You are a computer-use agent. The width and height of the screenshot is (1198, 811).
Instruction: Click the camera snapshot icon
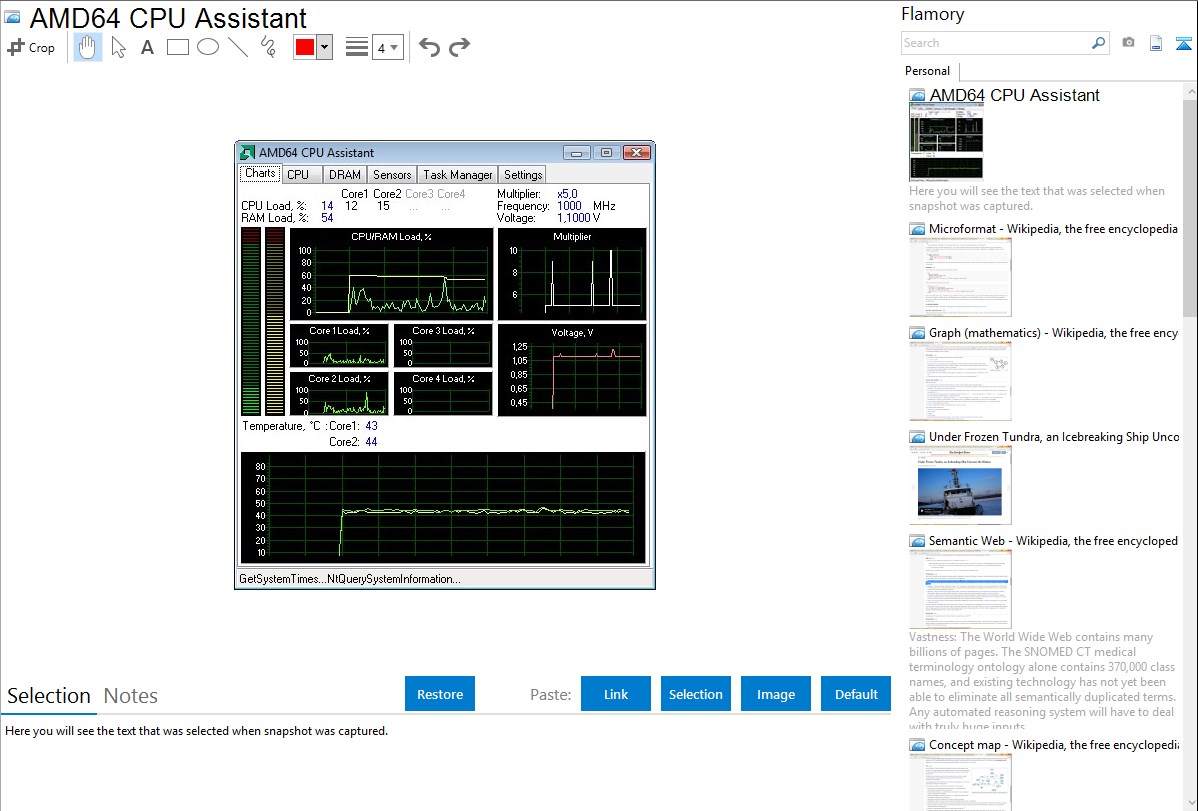tap(1128, 43)
